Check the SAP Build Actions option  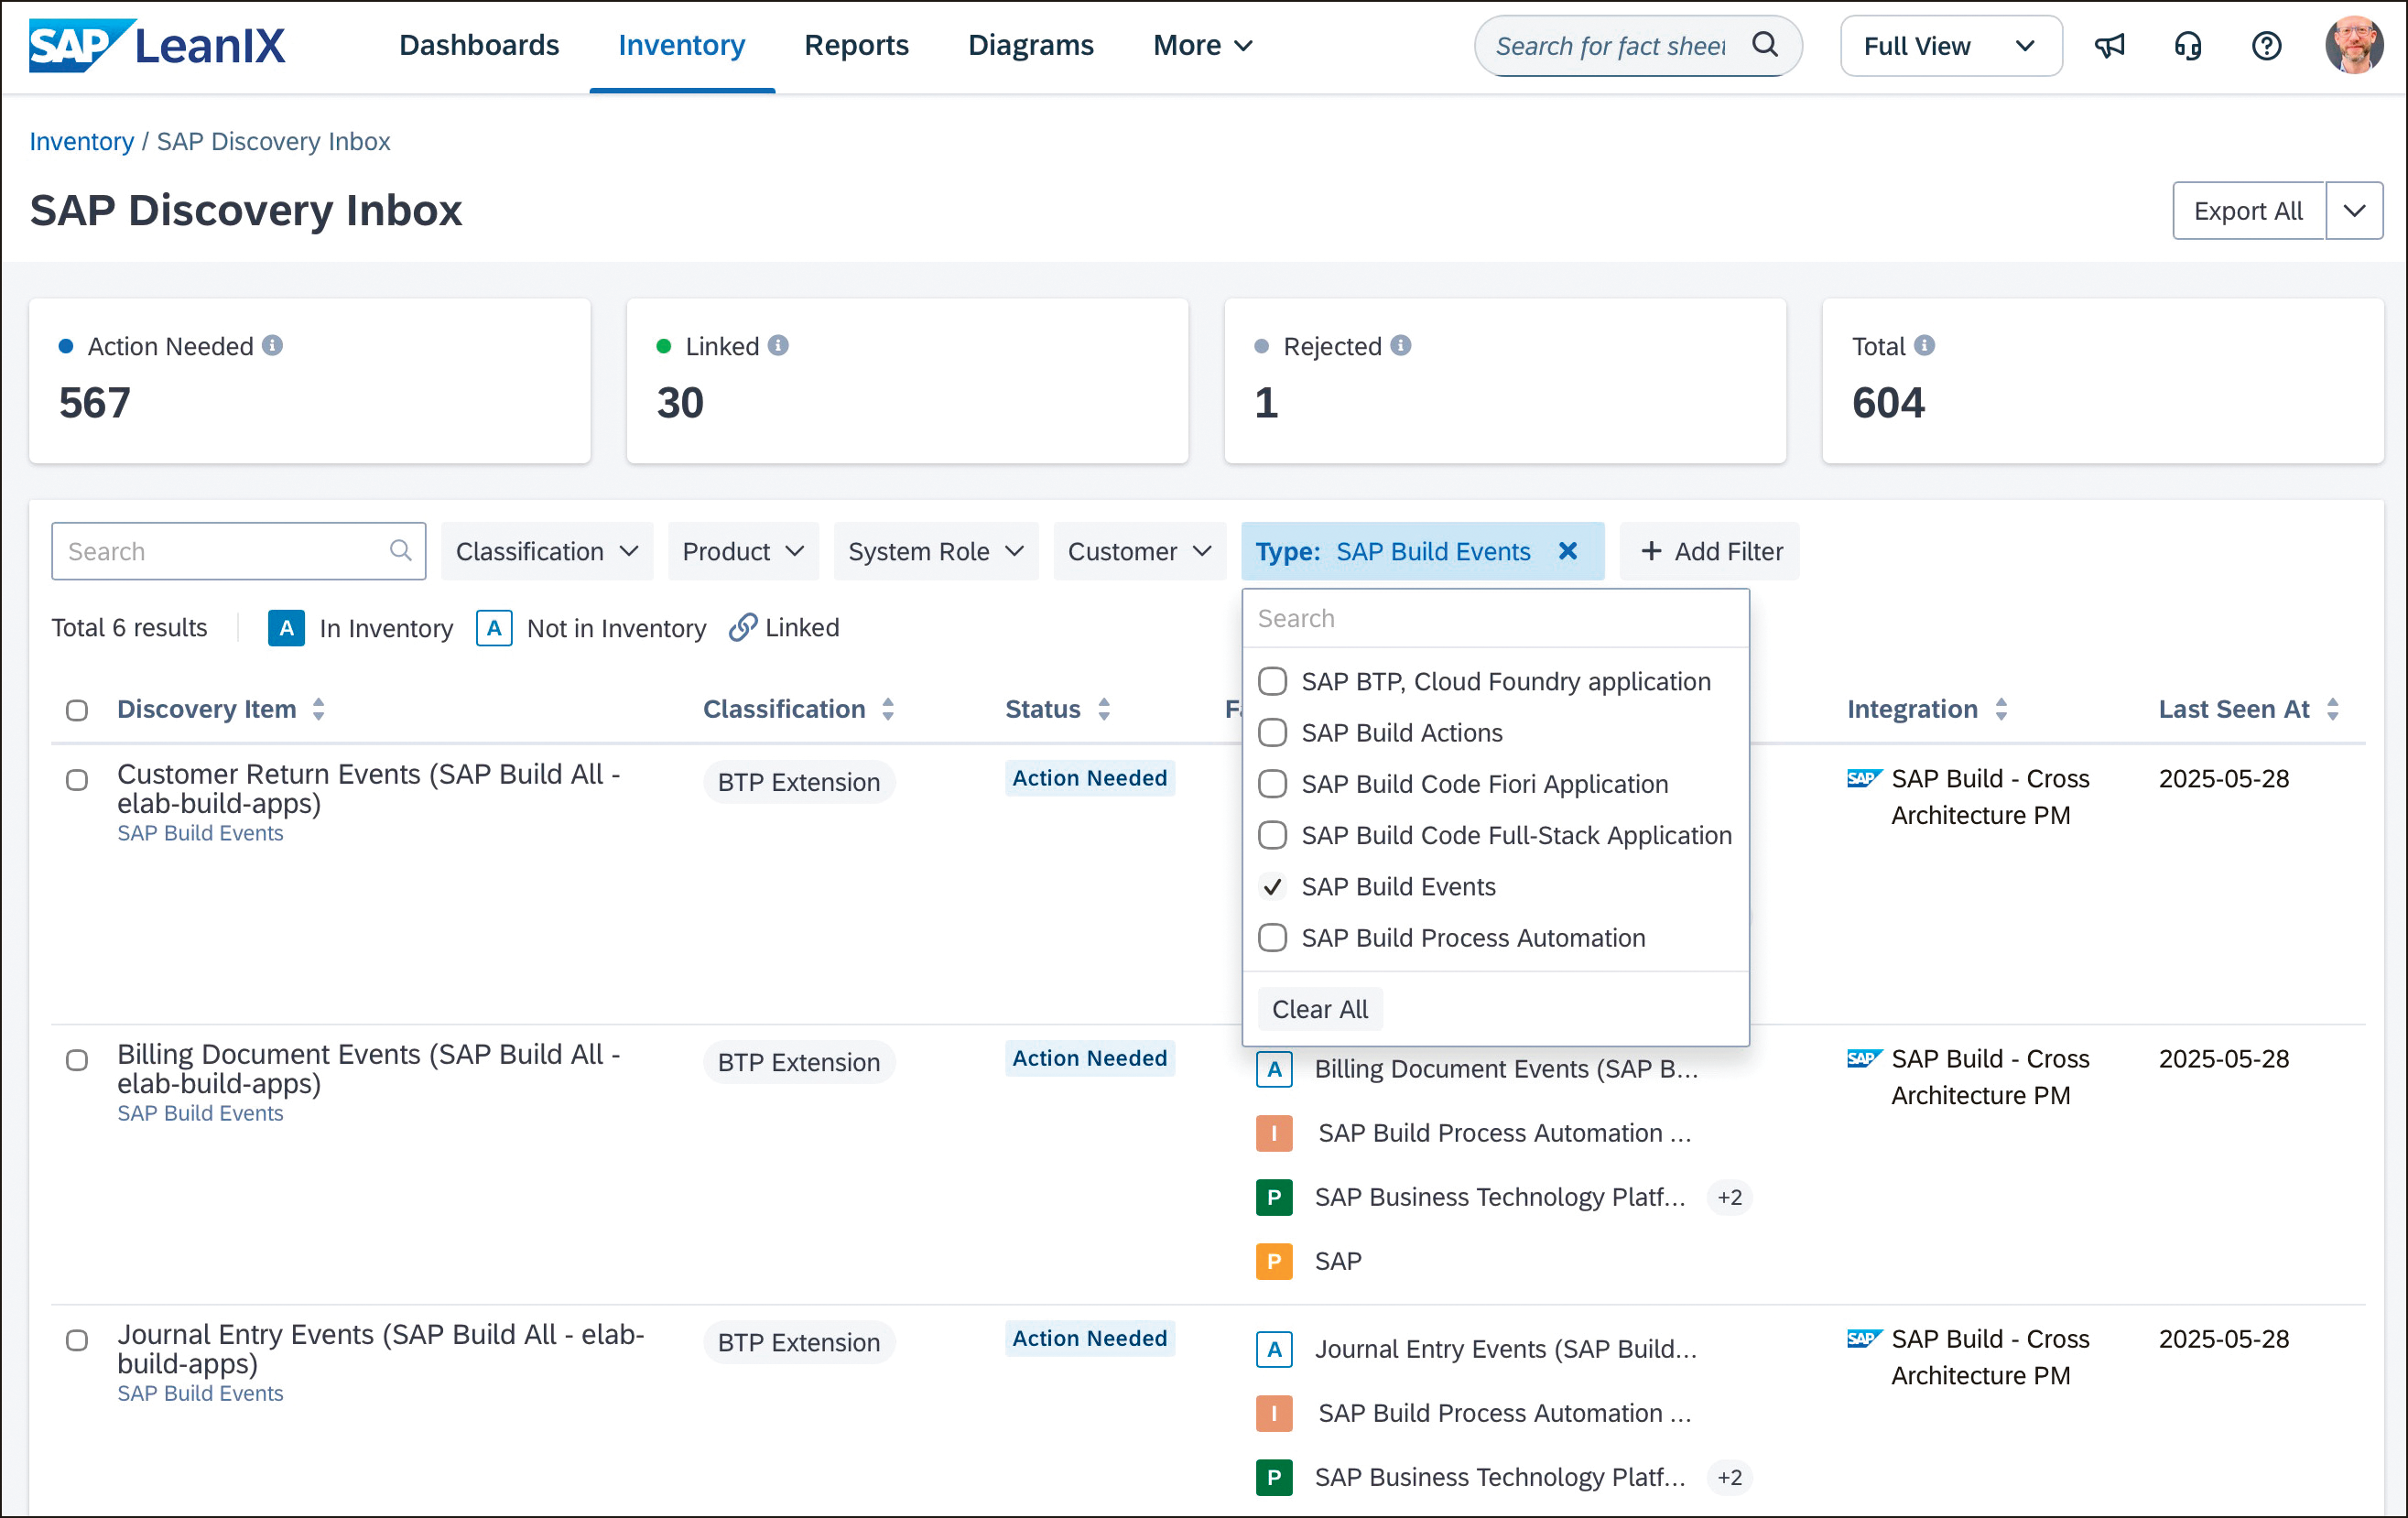click(x=1272, y=733)
